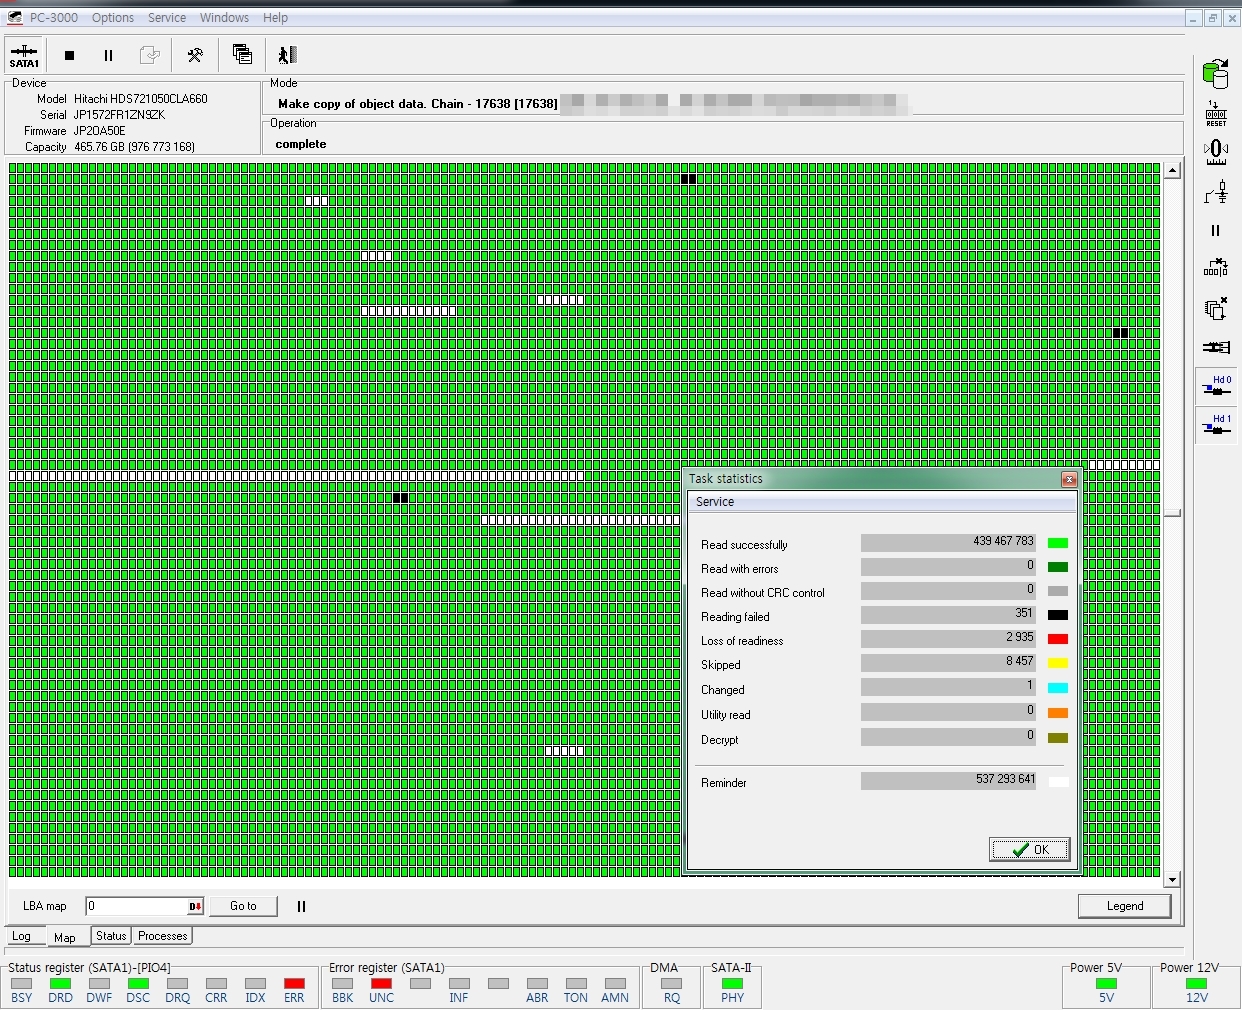Click pause icon next to Go to
The image size is (1242, 1010).
(x=301, y=906)
